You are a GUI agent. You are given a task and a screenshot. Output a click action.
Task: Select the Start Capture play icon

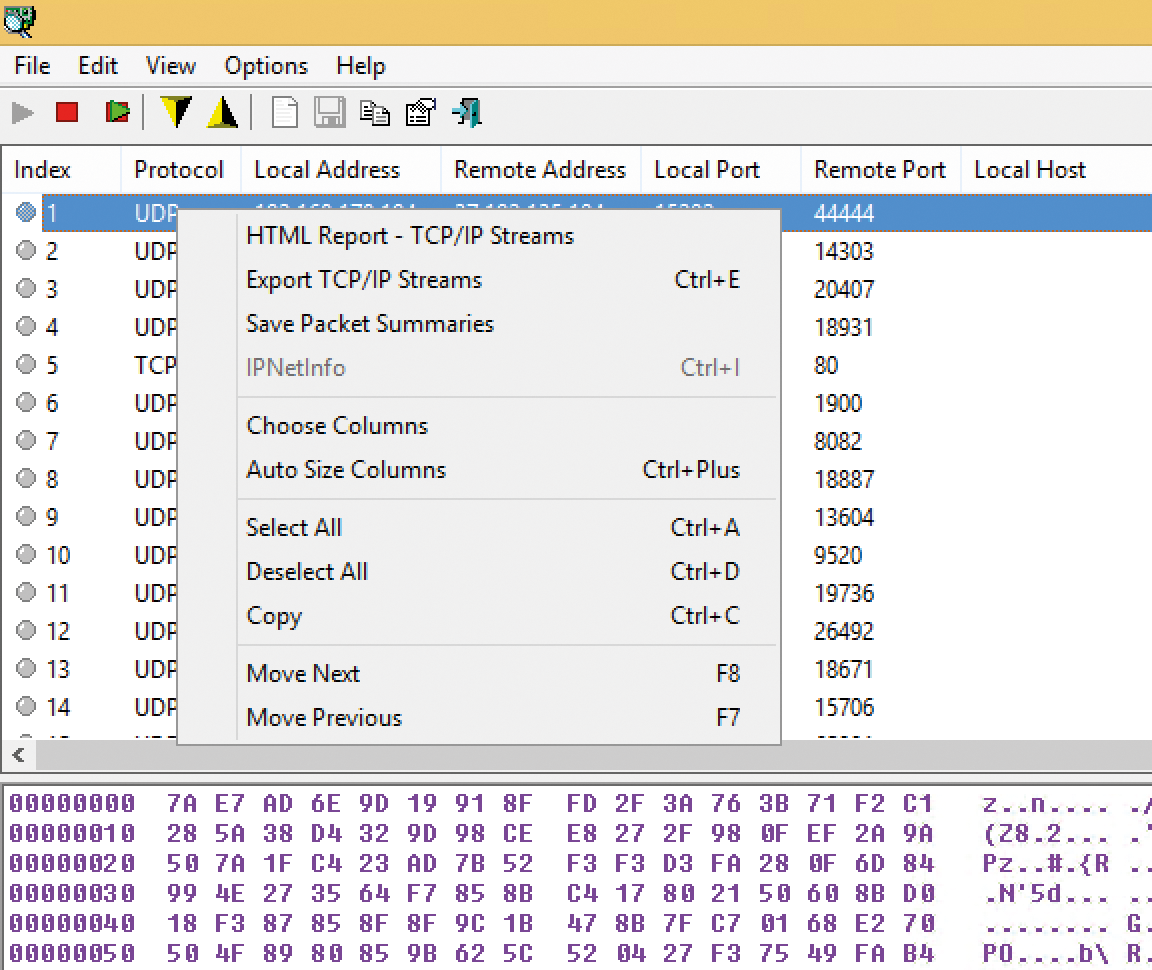[x=22, y=112]
